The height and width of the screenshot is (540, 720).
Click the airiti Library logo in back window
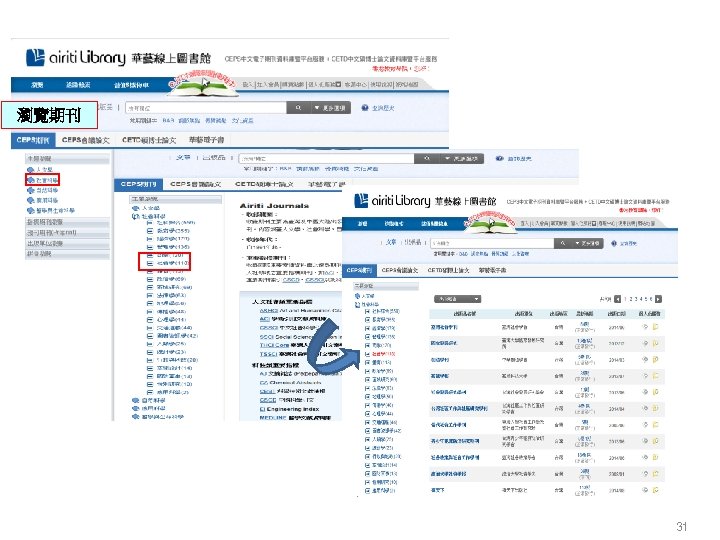pos(76,57)
